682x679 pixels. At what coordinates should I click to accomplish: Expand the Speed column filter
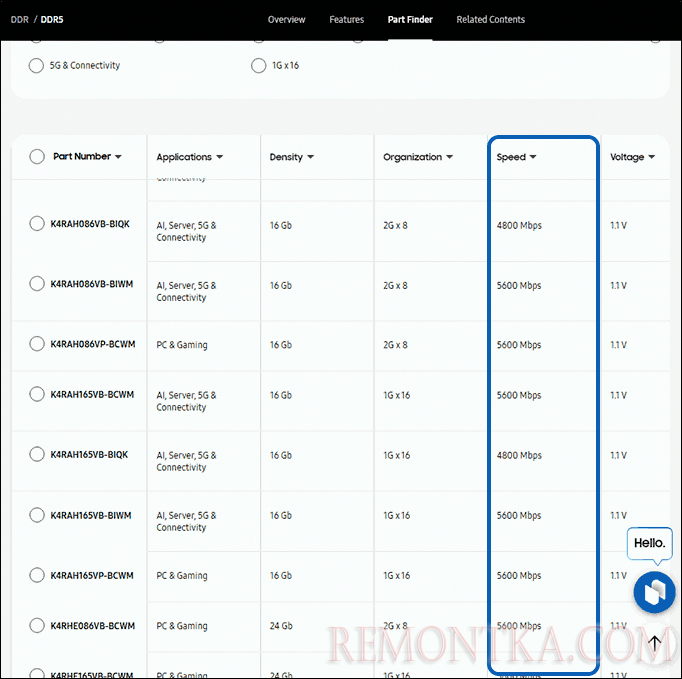[x=517, y=157]
